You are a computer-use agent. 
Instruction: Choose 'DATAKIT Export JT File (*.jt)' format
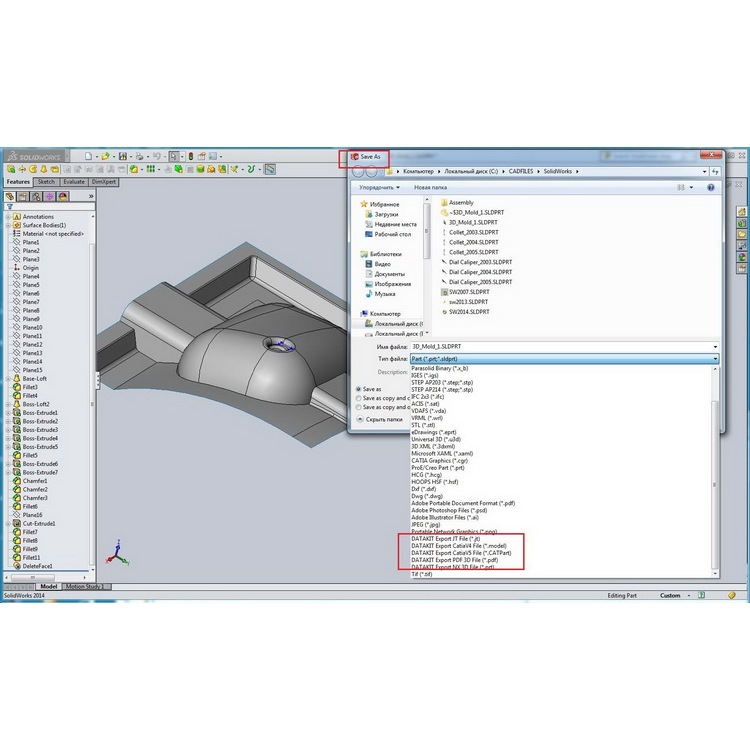tap(445, 539)
